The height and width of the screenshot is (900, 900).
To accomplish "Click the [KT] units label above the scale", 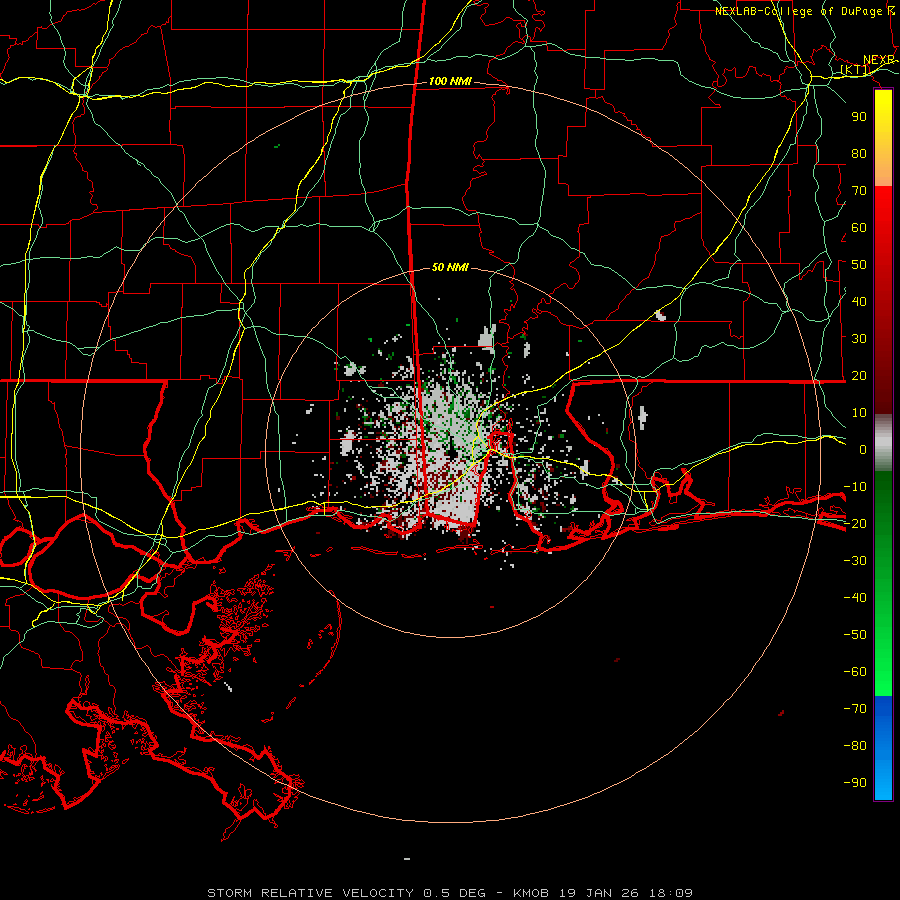I will [x=855, y=69].
